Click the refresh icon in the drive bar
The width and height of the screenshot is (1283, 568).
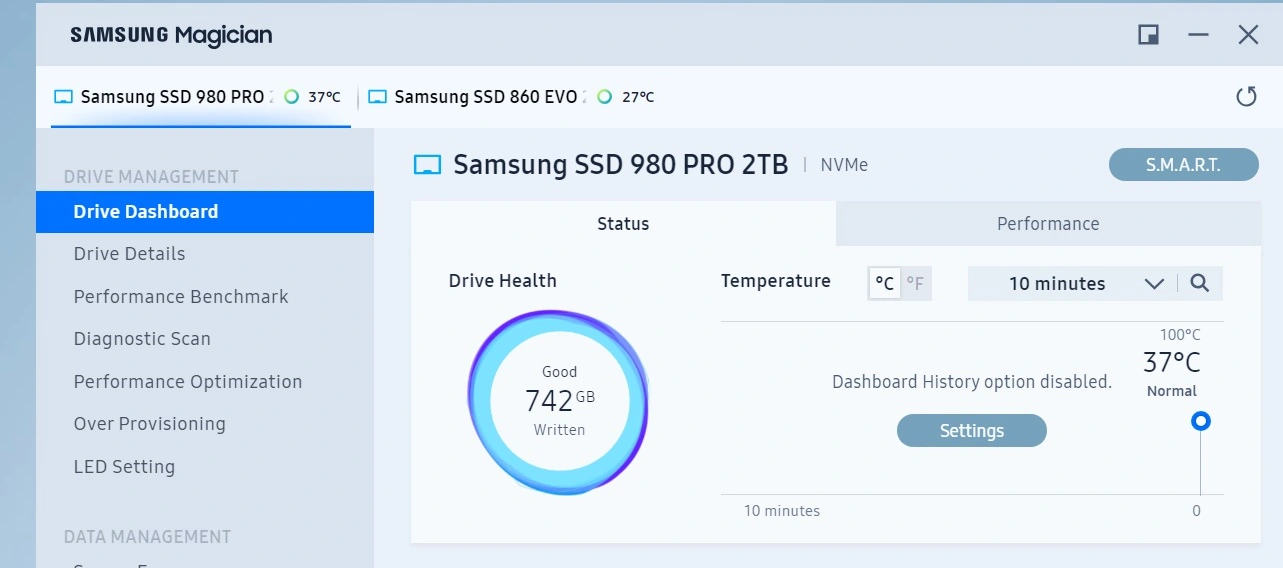(x=1246, y=97)
